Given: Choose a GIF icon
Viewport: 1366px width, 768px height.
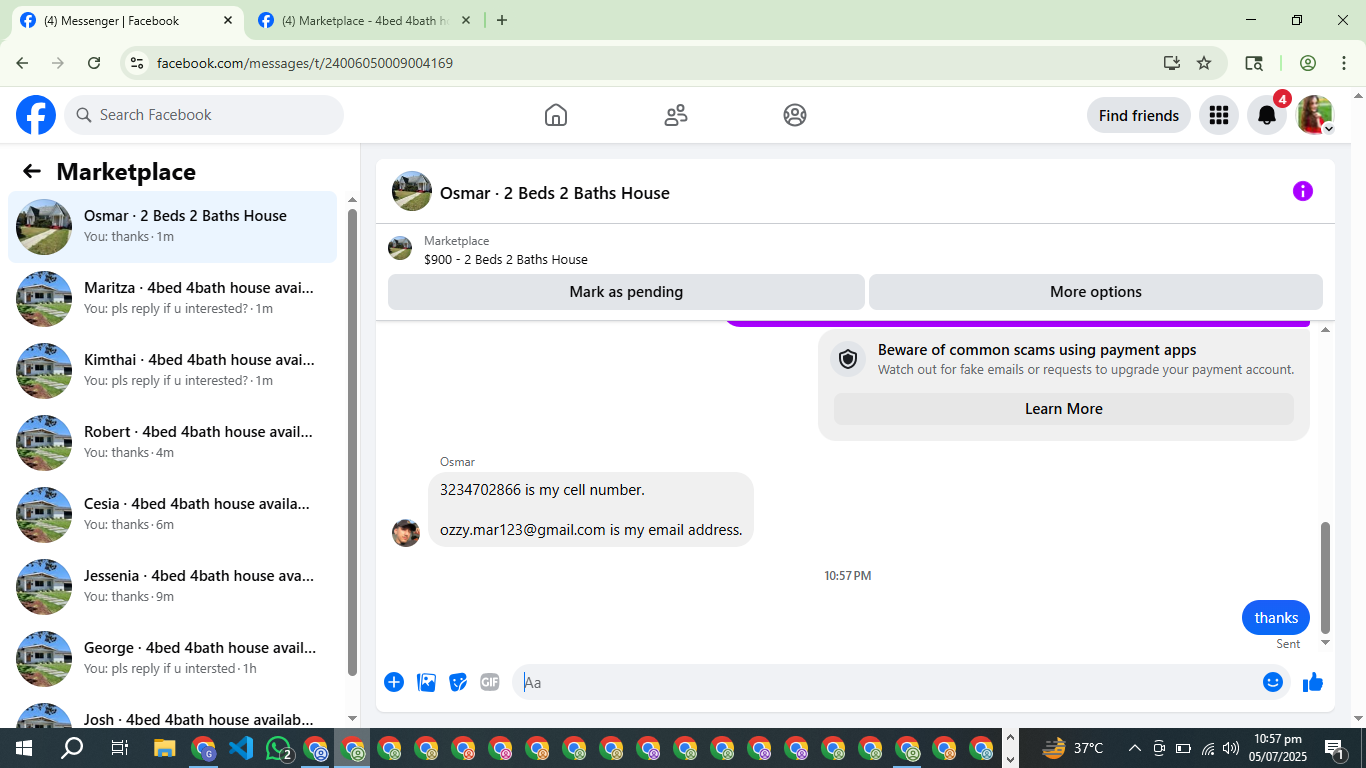Looking at the screenshot, I should 490,682.
